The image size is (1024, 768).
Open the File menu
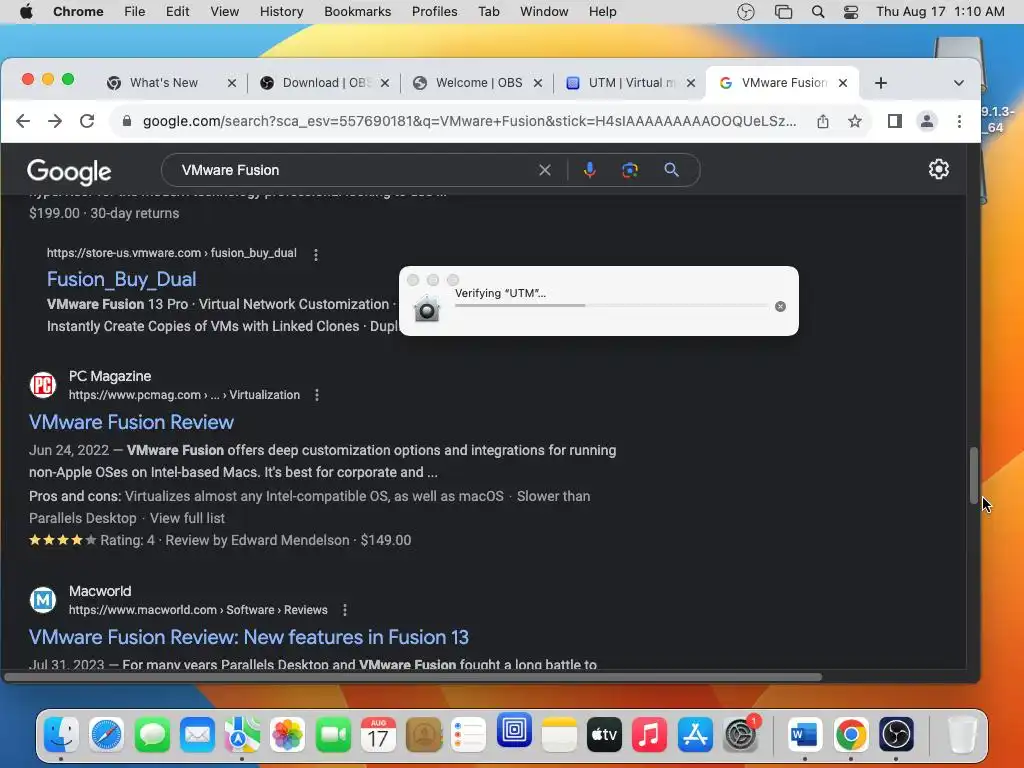pos(135,12)
